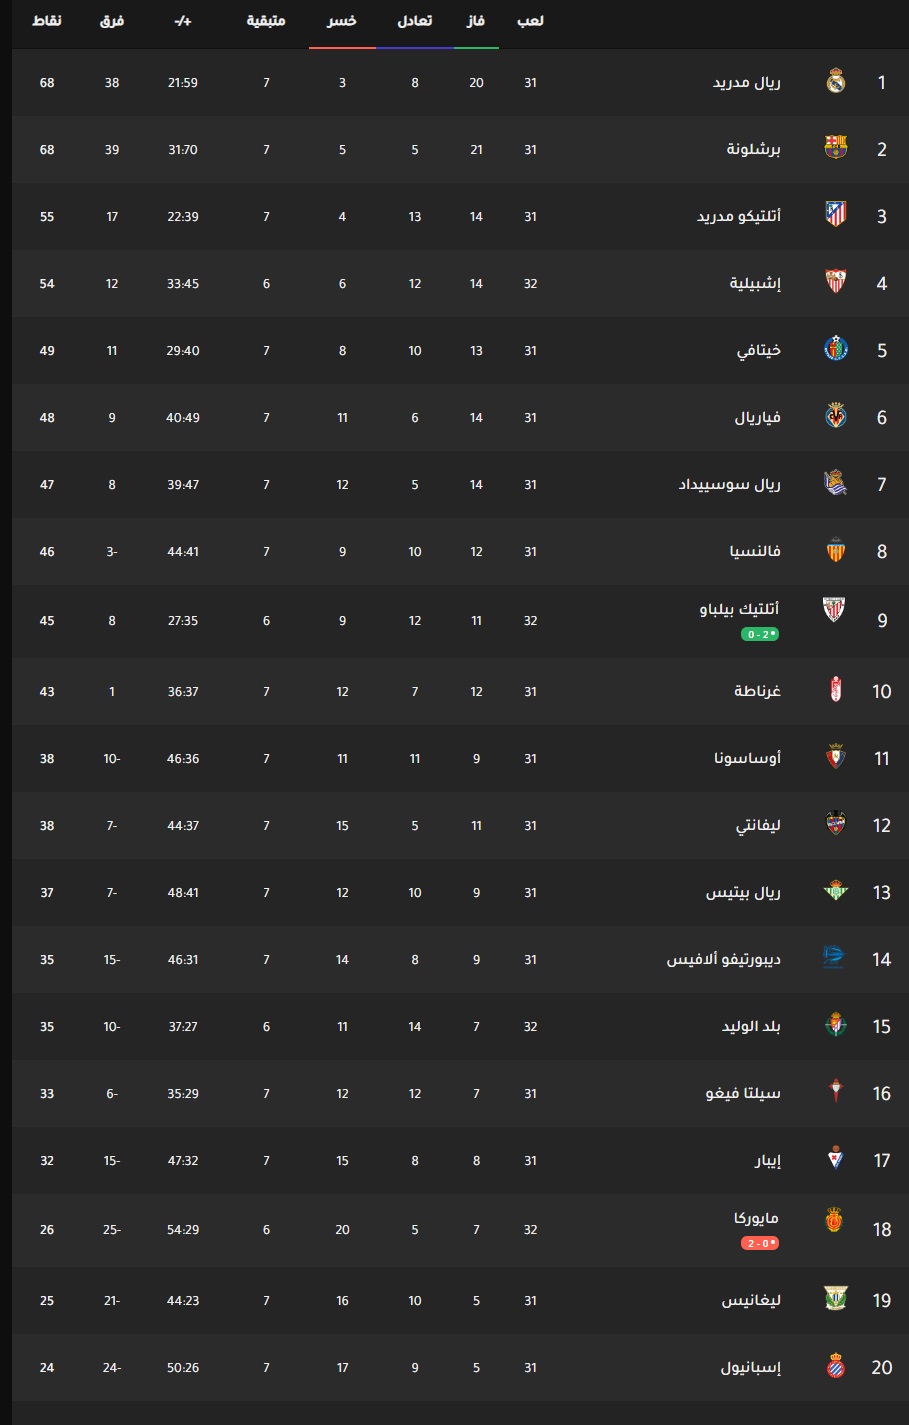Click the لعب played column header
The width and height of the screenshot is (909, 1425).
point(530,21)
